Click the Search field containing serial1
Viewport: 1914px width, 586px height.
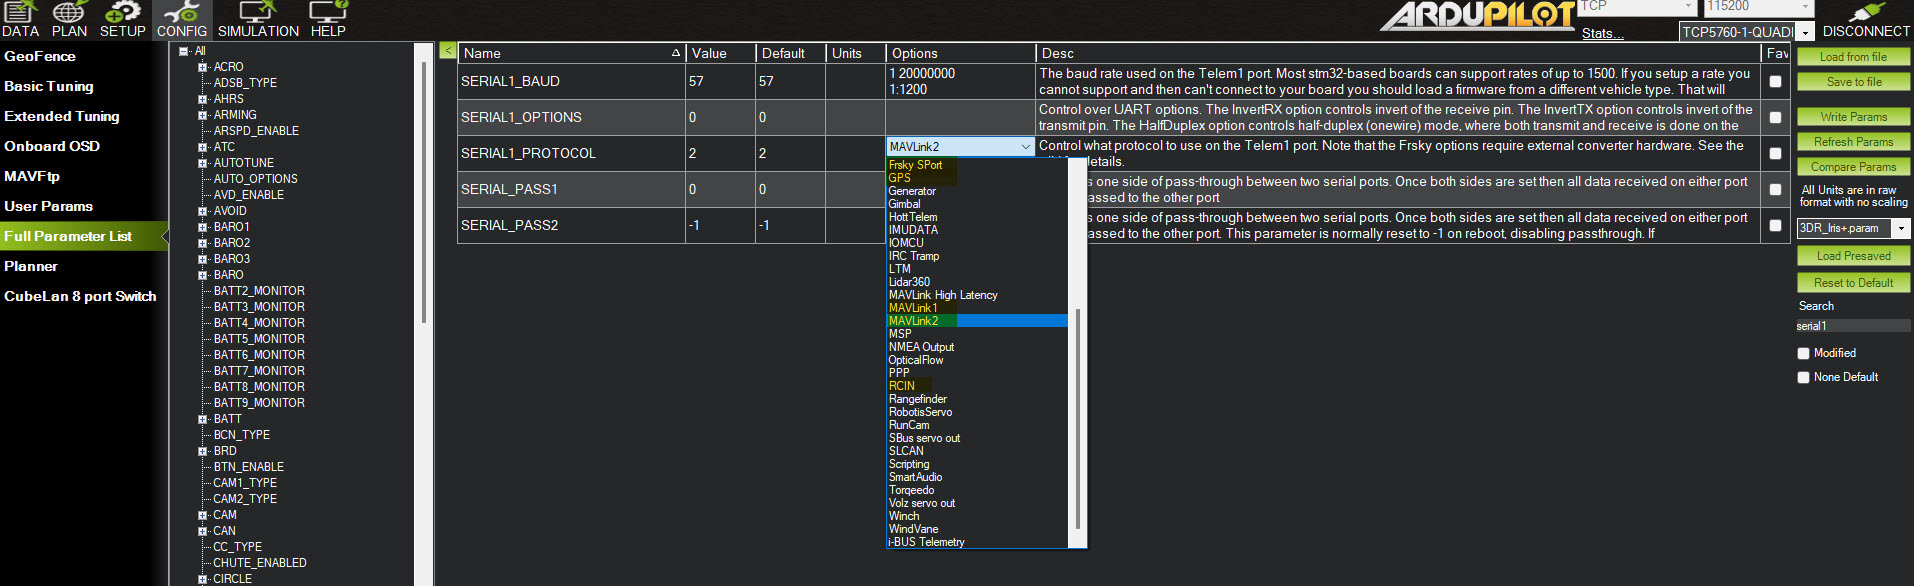[x=1853, y=326]
